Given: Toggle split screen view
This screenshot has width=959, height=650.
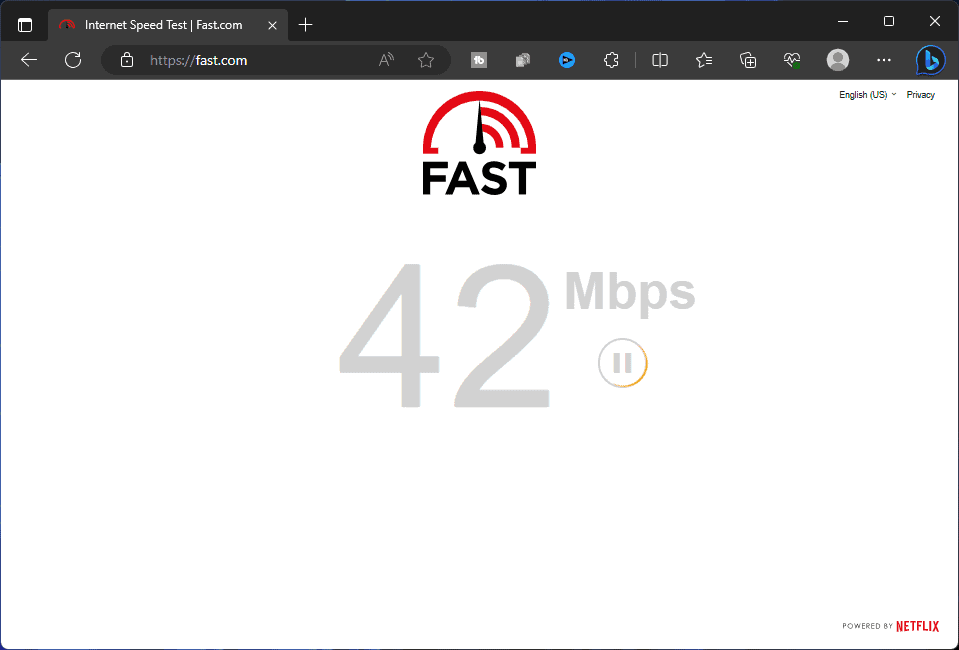Looking at the screenshot, I should coord(660,60).
